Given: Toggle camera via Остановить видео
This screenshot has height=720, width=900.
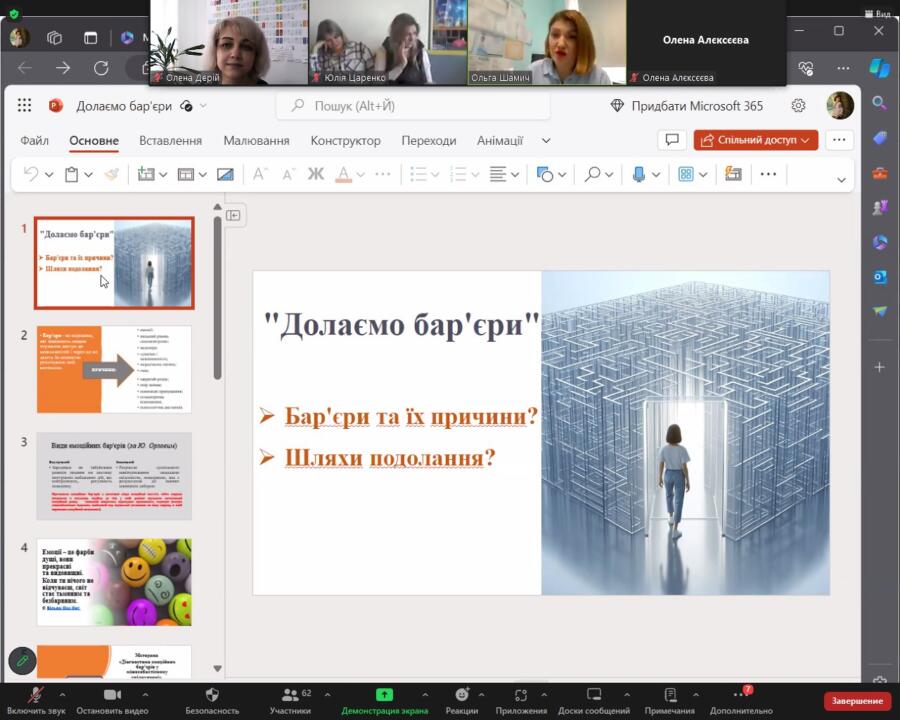Looking at the screenshot, I should [112, 700].
